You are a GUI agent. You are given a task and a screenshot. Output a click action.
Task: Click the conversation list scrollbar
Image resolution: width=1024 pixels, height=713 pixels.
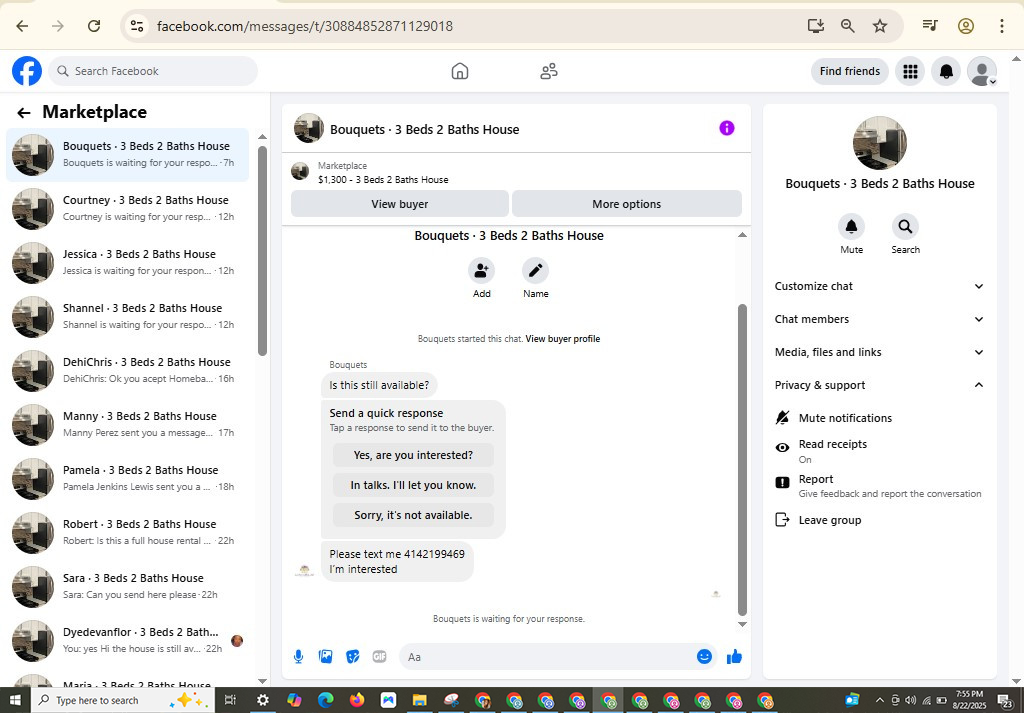[x=263, y=251]
